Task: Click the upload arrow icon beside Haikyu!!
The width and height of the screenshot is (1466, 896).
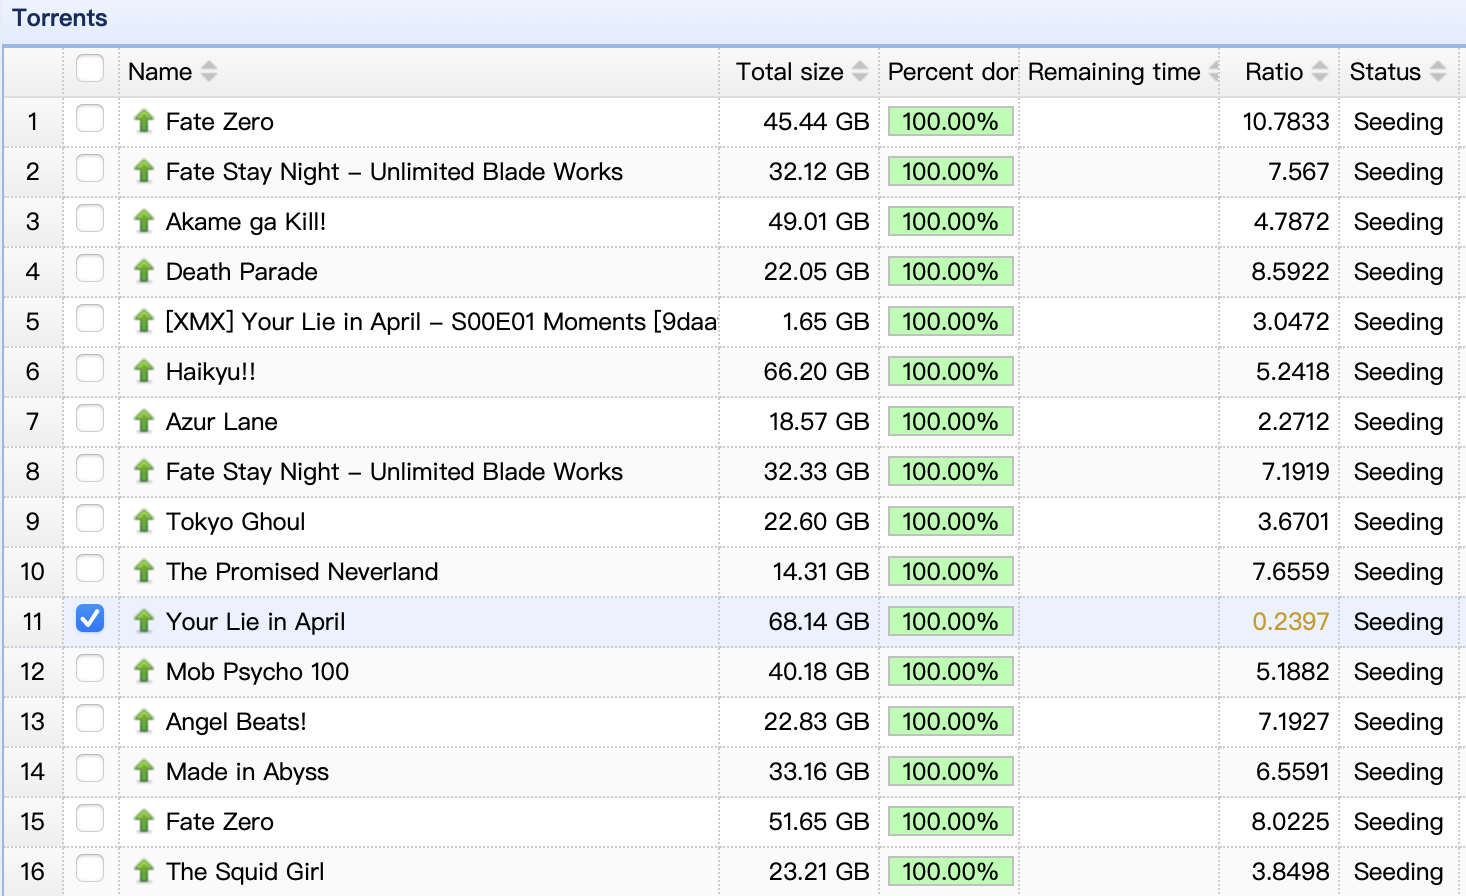Action: (x=144, y=371)
